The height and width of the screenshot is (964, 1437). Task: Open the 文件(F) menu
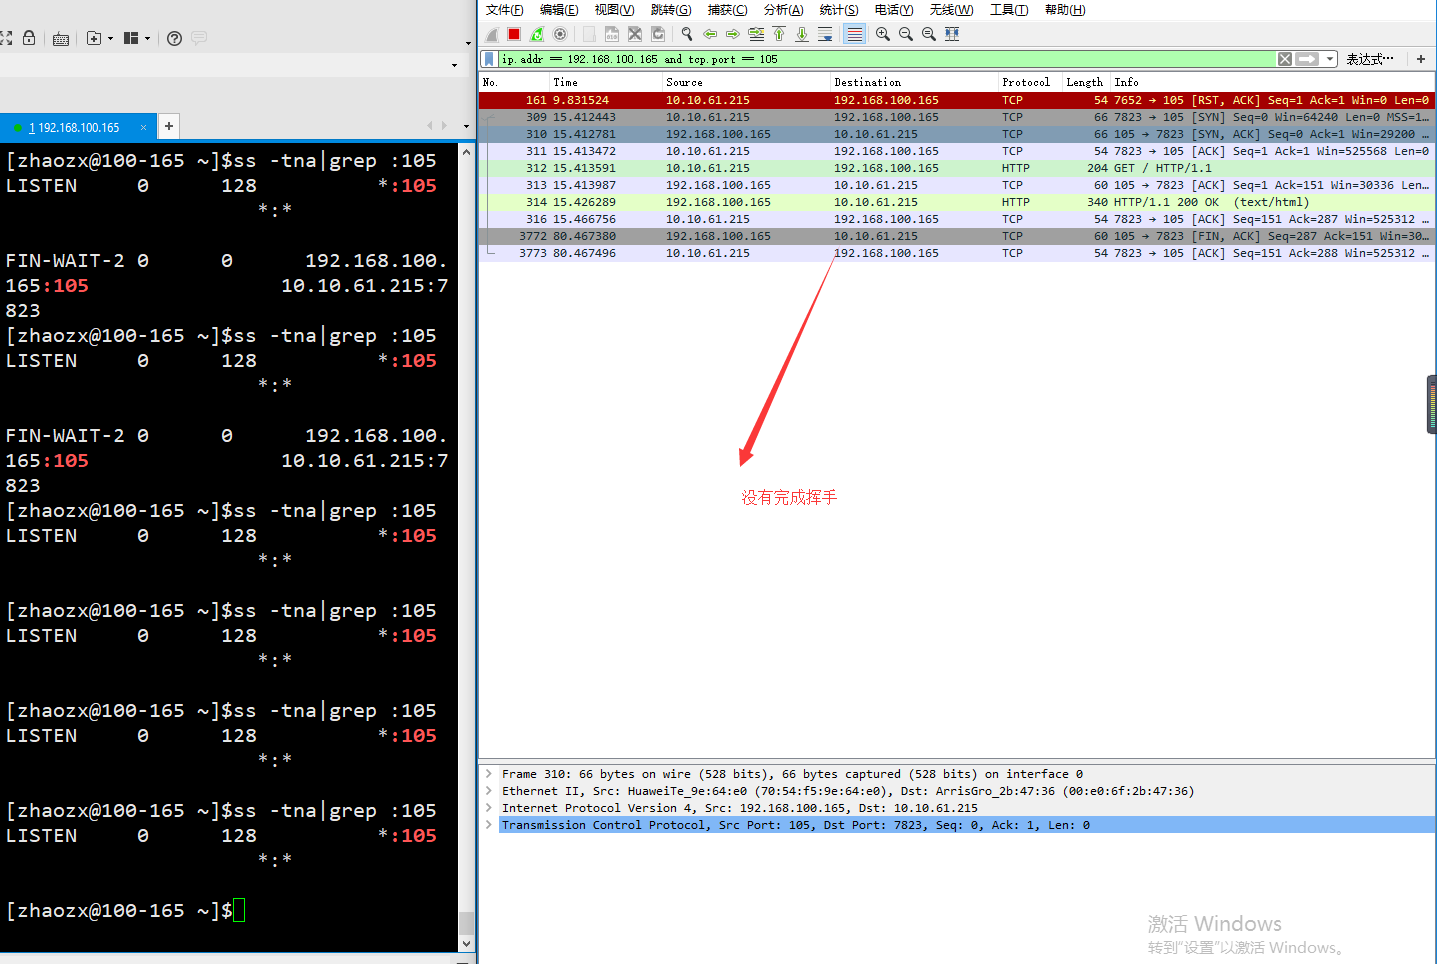[x=505, y=10]
